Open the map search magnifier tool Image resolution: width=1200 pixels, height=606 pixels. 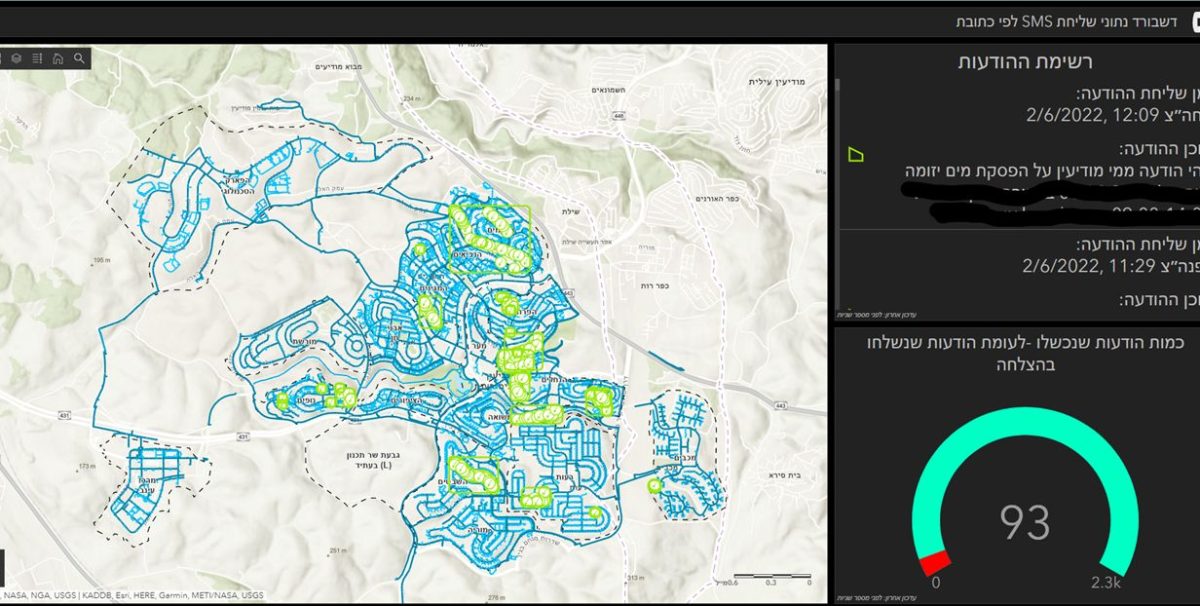(78, 59)
